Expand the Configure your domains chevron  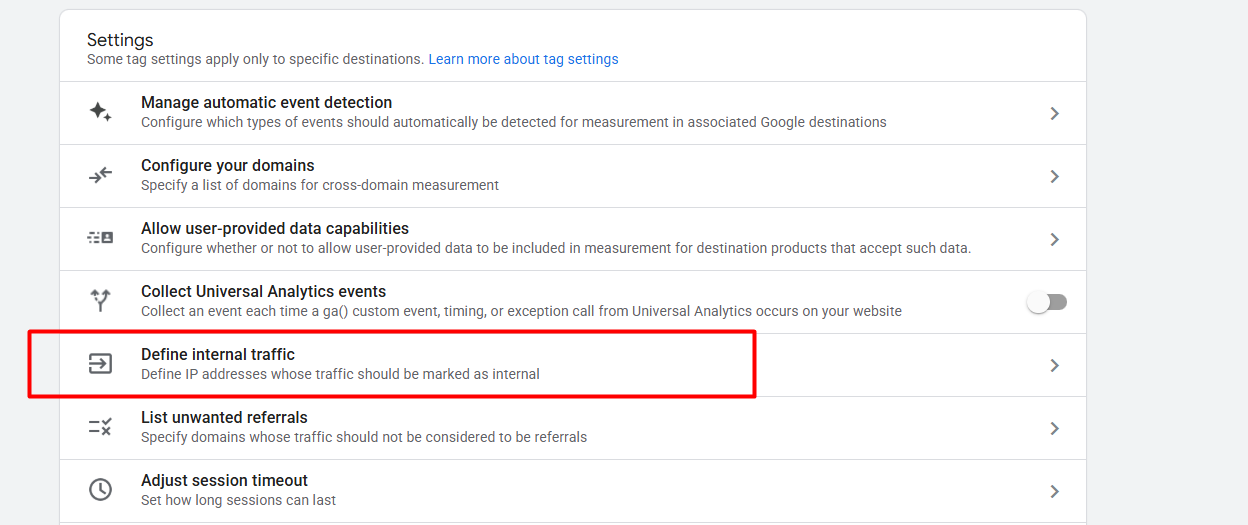pyautogui.click(x=1054, y=176)
